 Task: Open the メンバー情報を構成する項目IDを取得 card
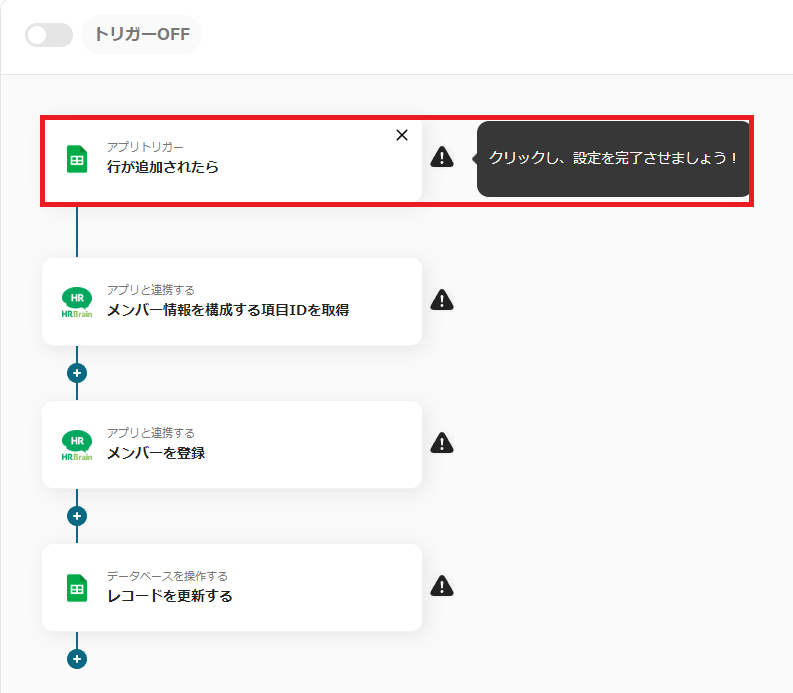(232, 301)
